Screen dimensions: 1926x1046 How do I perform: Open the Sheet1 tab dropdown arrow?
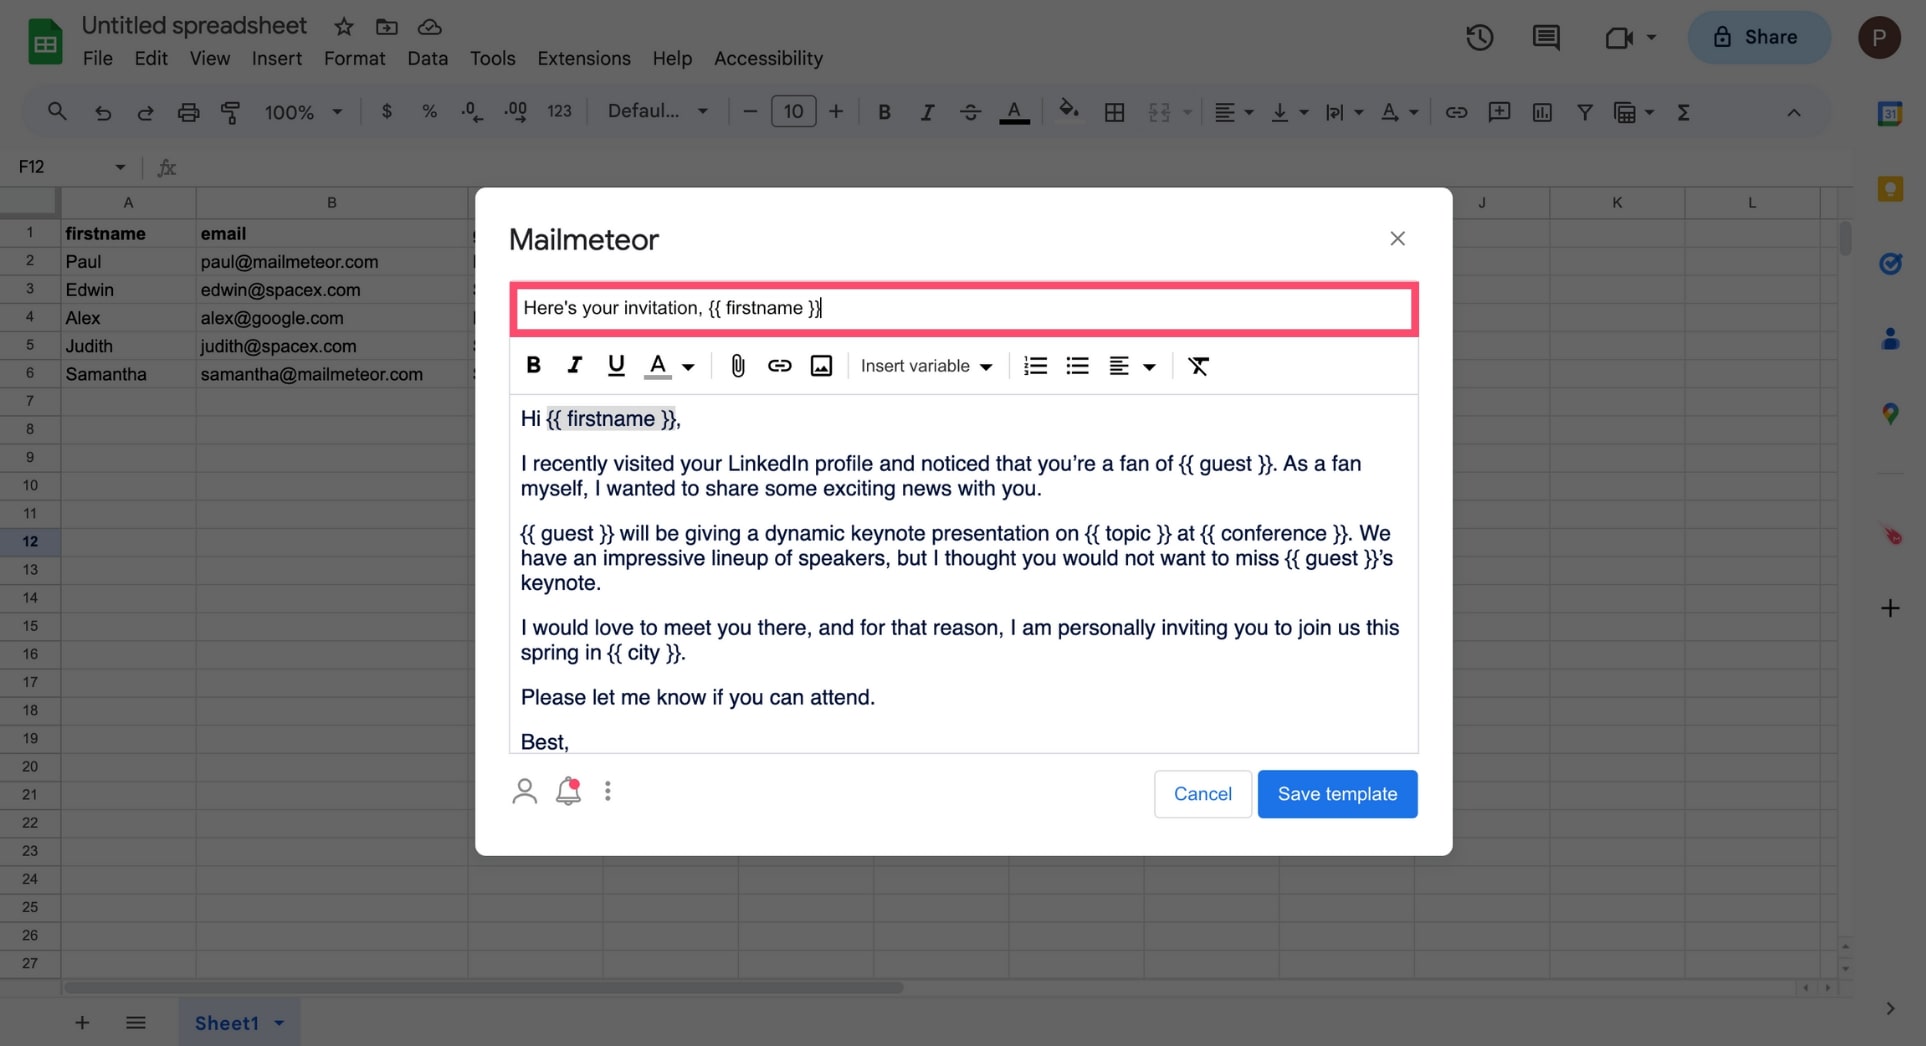point(279,1023)
